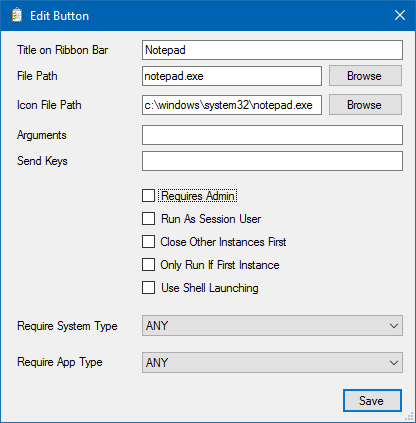
Task: Open the Require System Type dropdown
Action: [272, 326]
